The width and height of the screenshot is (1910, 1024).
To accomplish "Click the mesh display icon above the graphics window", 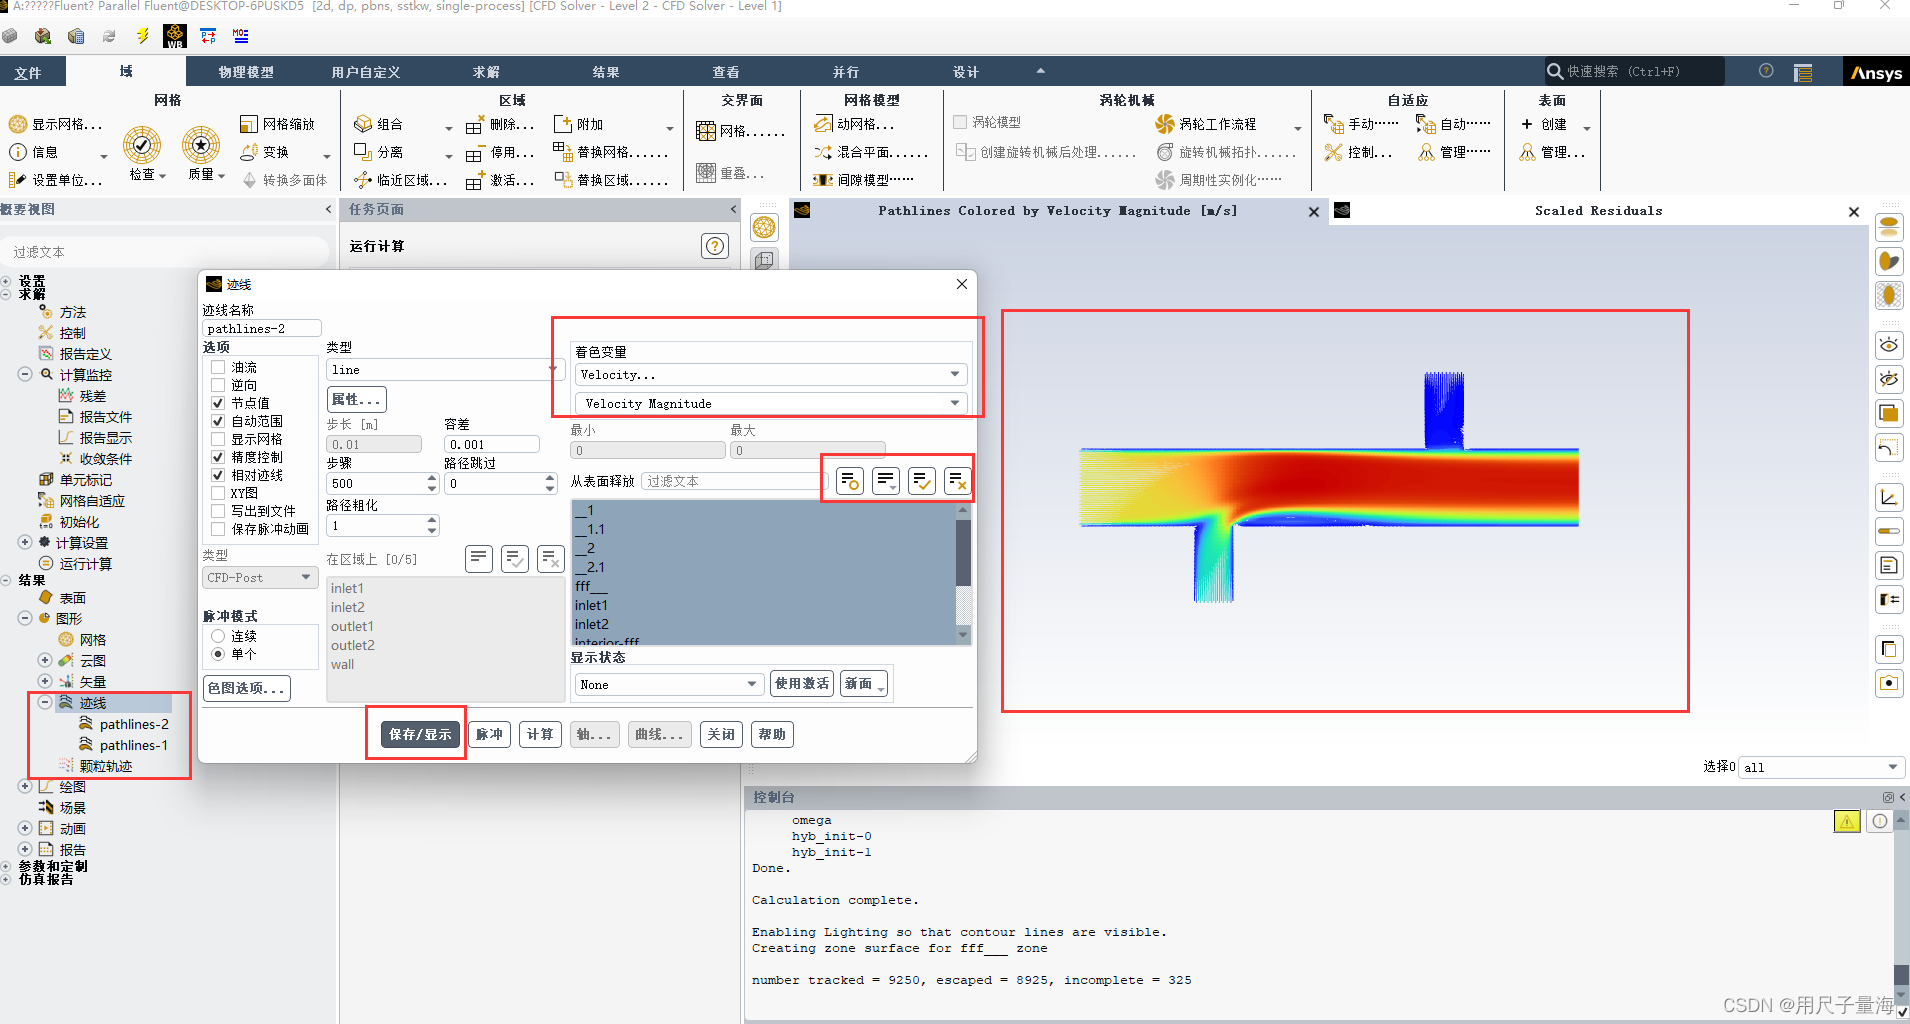I will coord(765,227).
